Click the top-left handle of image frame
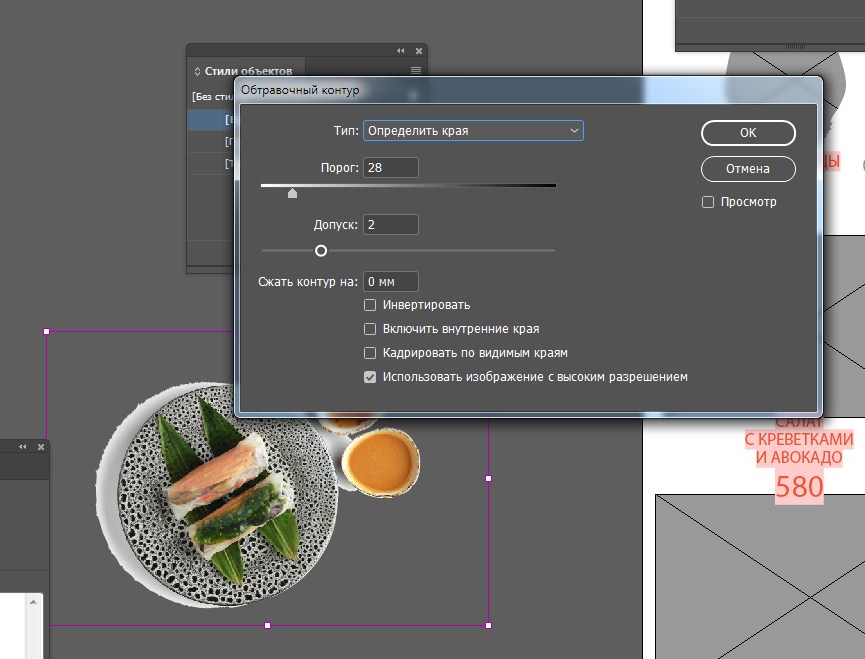 [46, 331]
